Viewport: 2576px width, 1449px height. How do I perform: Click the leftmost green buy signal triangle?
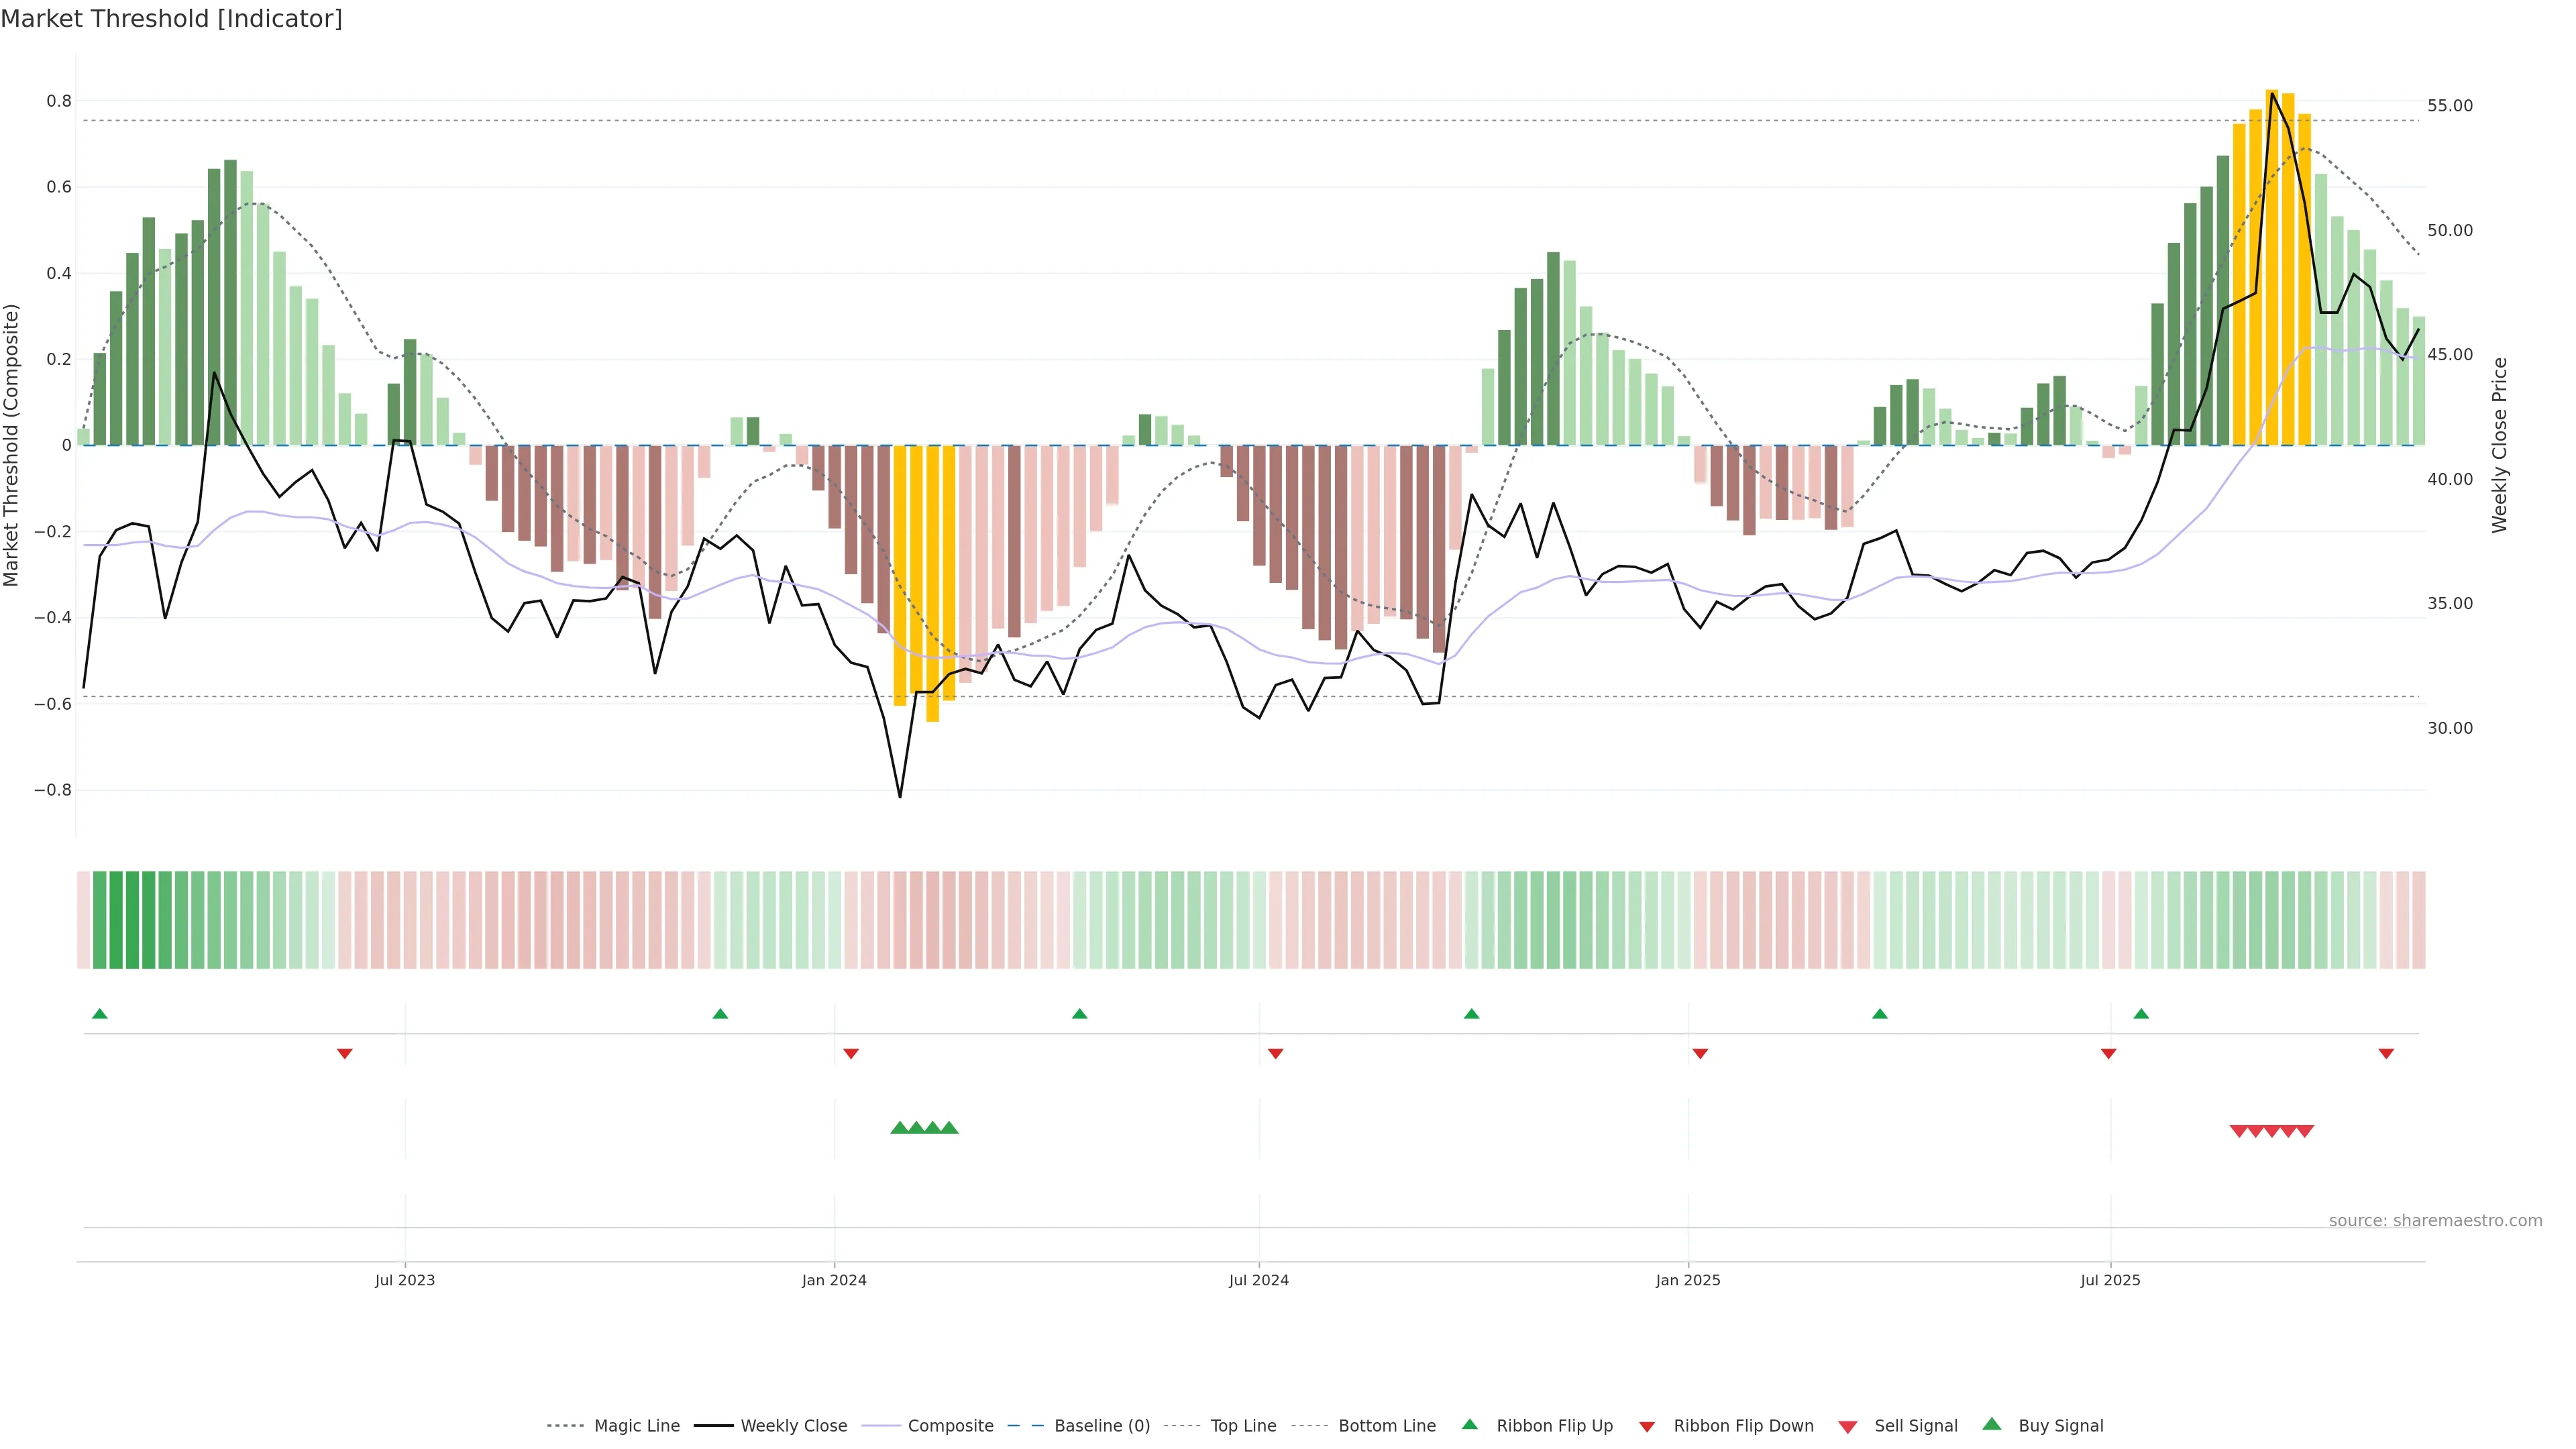tap(899, 1128)
